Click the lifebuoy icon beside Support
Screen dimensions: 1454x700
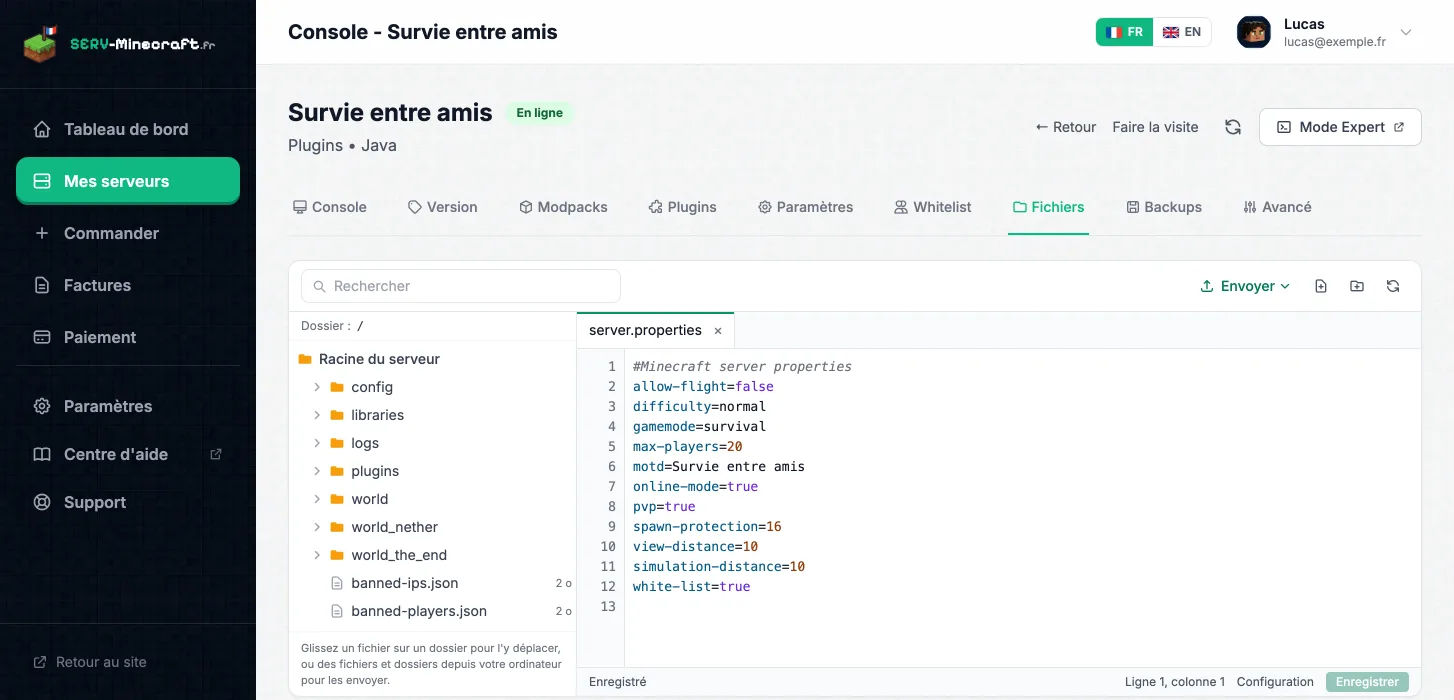[42, 502]
